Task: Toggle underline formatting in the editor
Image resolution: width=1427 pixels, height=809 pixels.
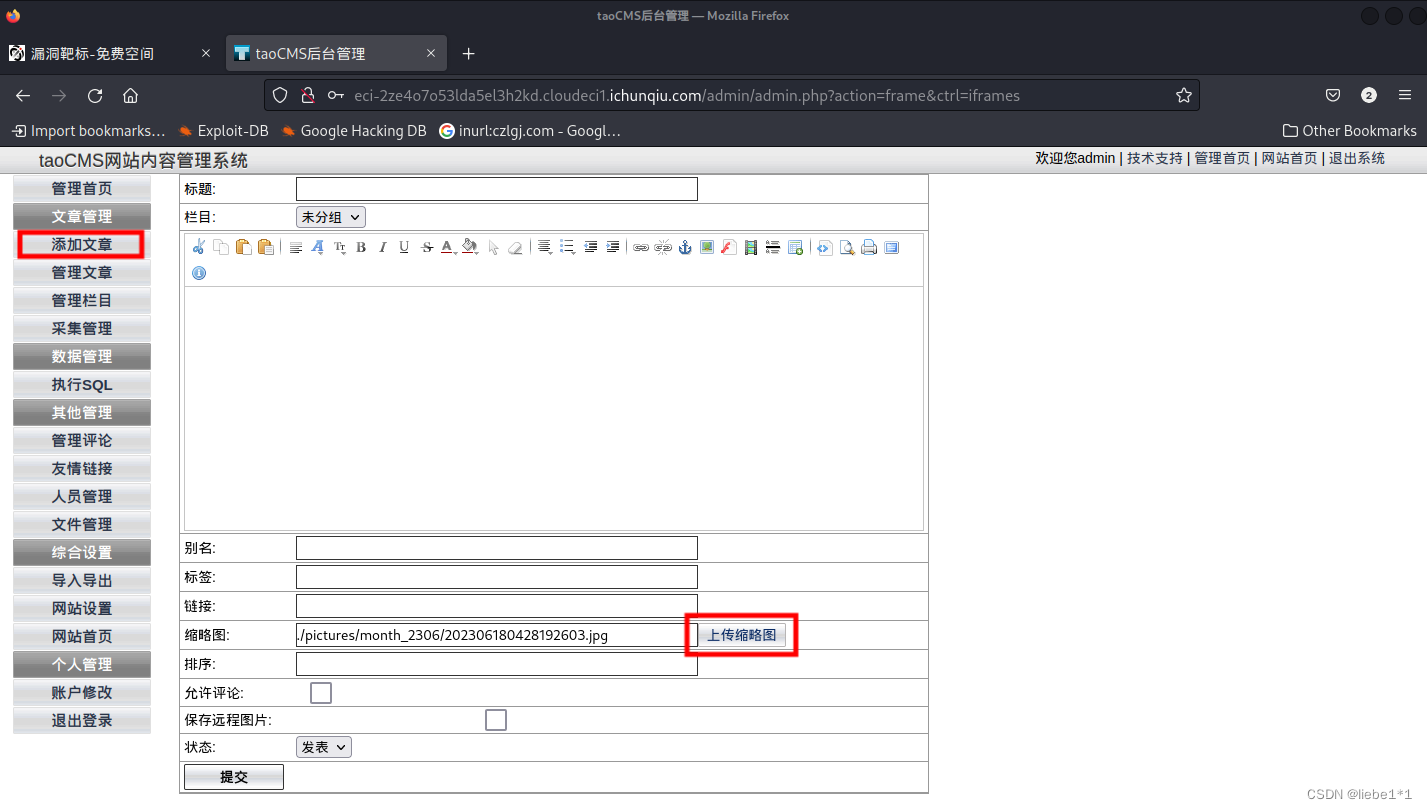Action: point(404,247)
